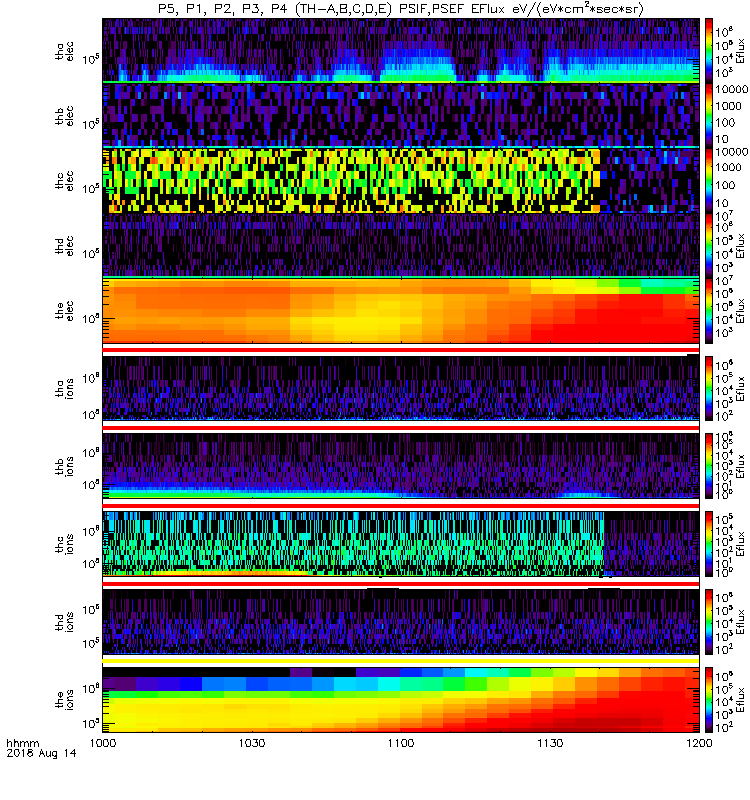Screen dimensions: 750x800
Task: Click the 1100 time tick label
Action: tap(401, 743)
